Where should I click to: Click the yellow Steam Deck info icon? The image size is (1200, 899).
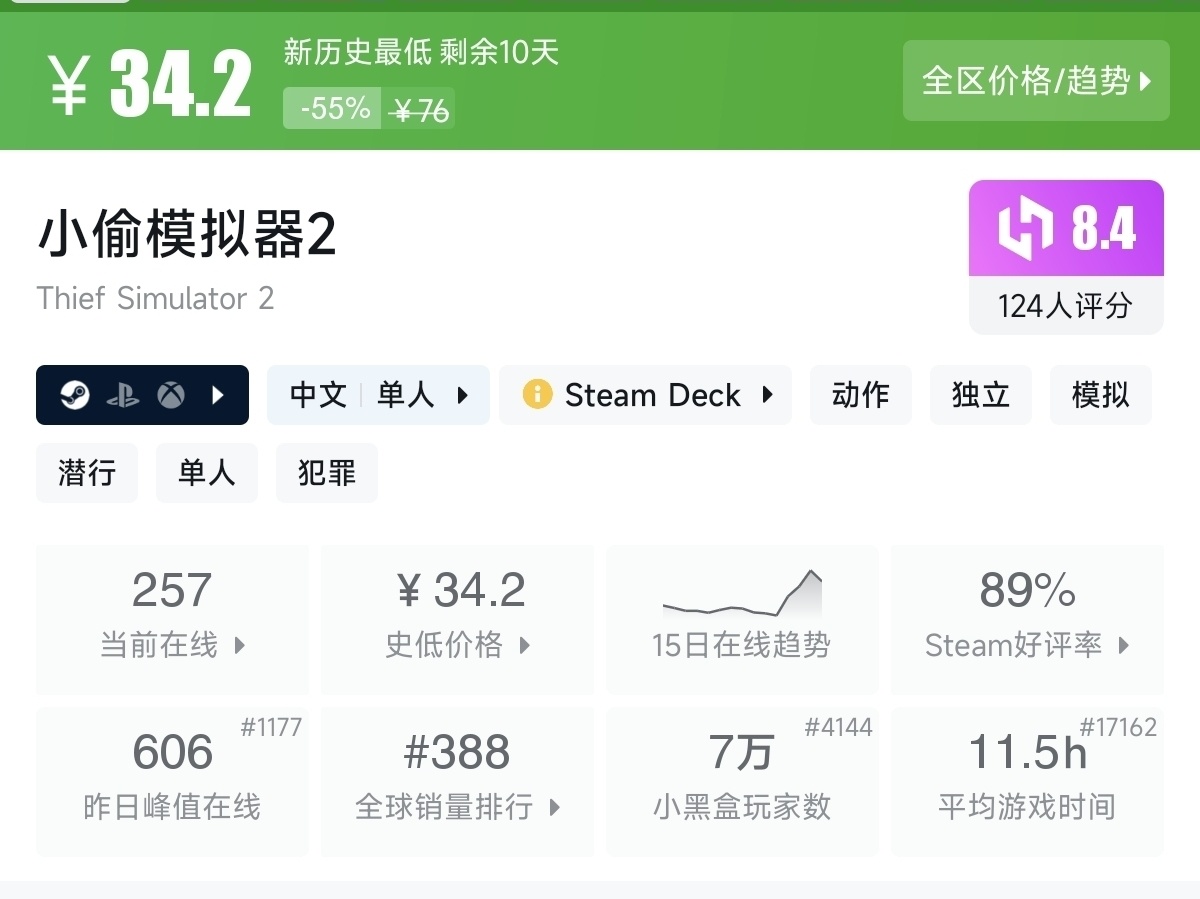(x=537, y=395)
